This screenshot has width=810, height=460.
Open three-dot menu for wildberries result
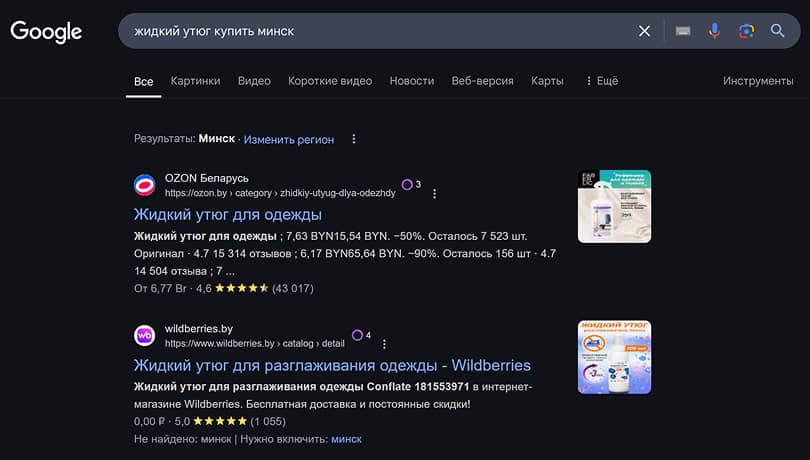click(384, 344)
